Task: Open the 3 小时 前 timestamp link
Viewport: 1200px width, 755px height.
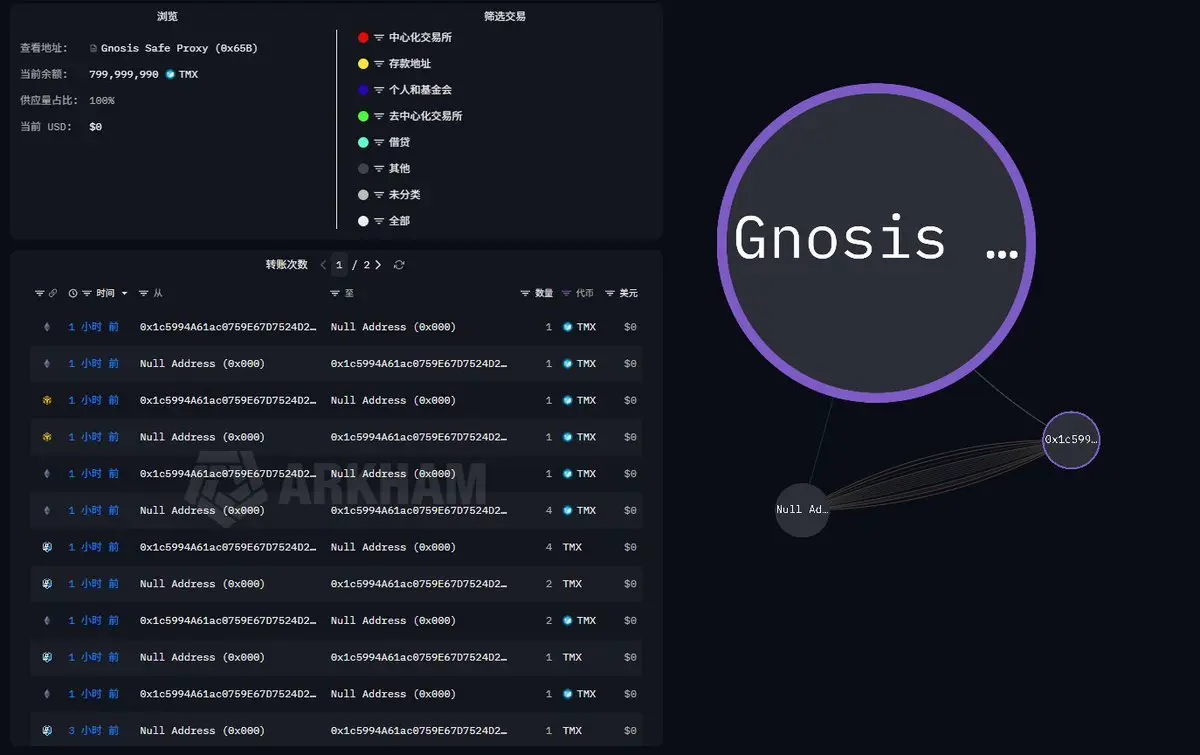Action: (93, 731)
